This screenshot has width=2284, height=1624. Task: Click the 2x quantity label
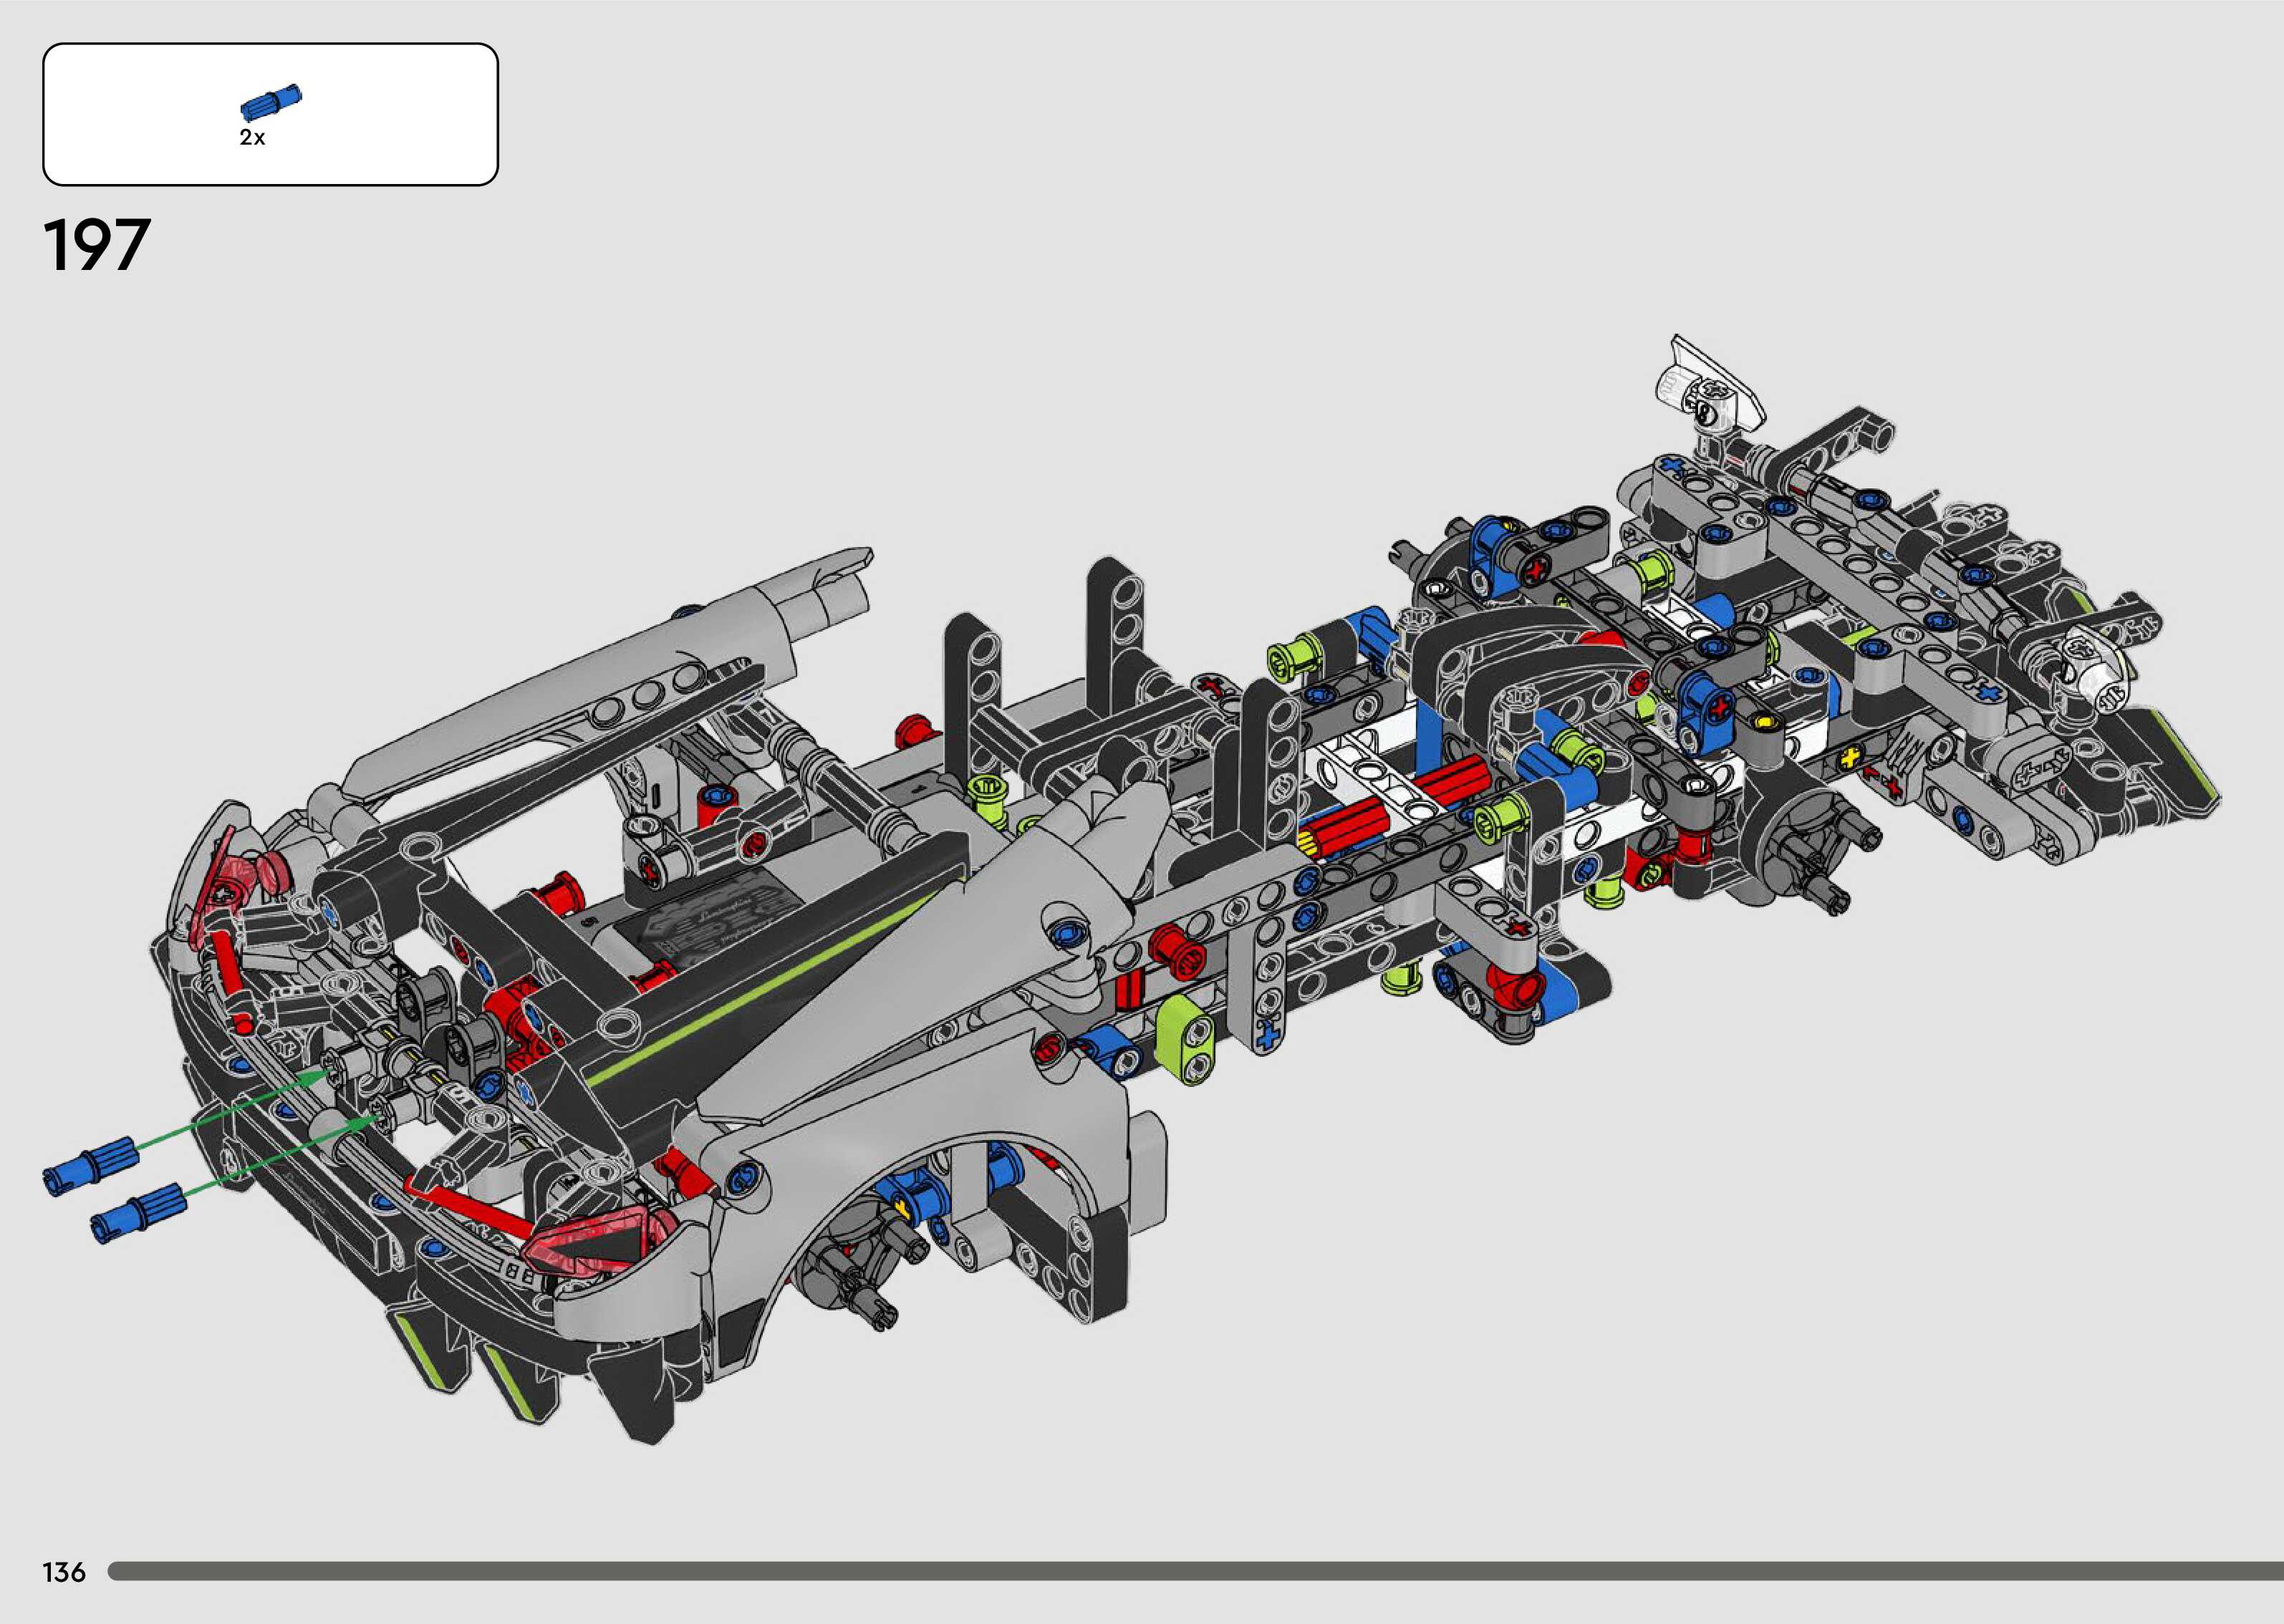(x=252, y=138)
